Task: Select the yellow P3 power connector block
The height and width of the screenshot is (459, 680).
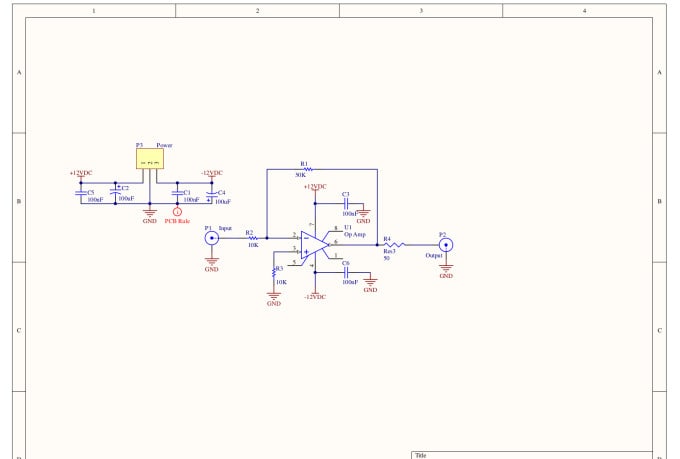Action: [150, 159]
